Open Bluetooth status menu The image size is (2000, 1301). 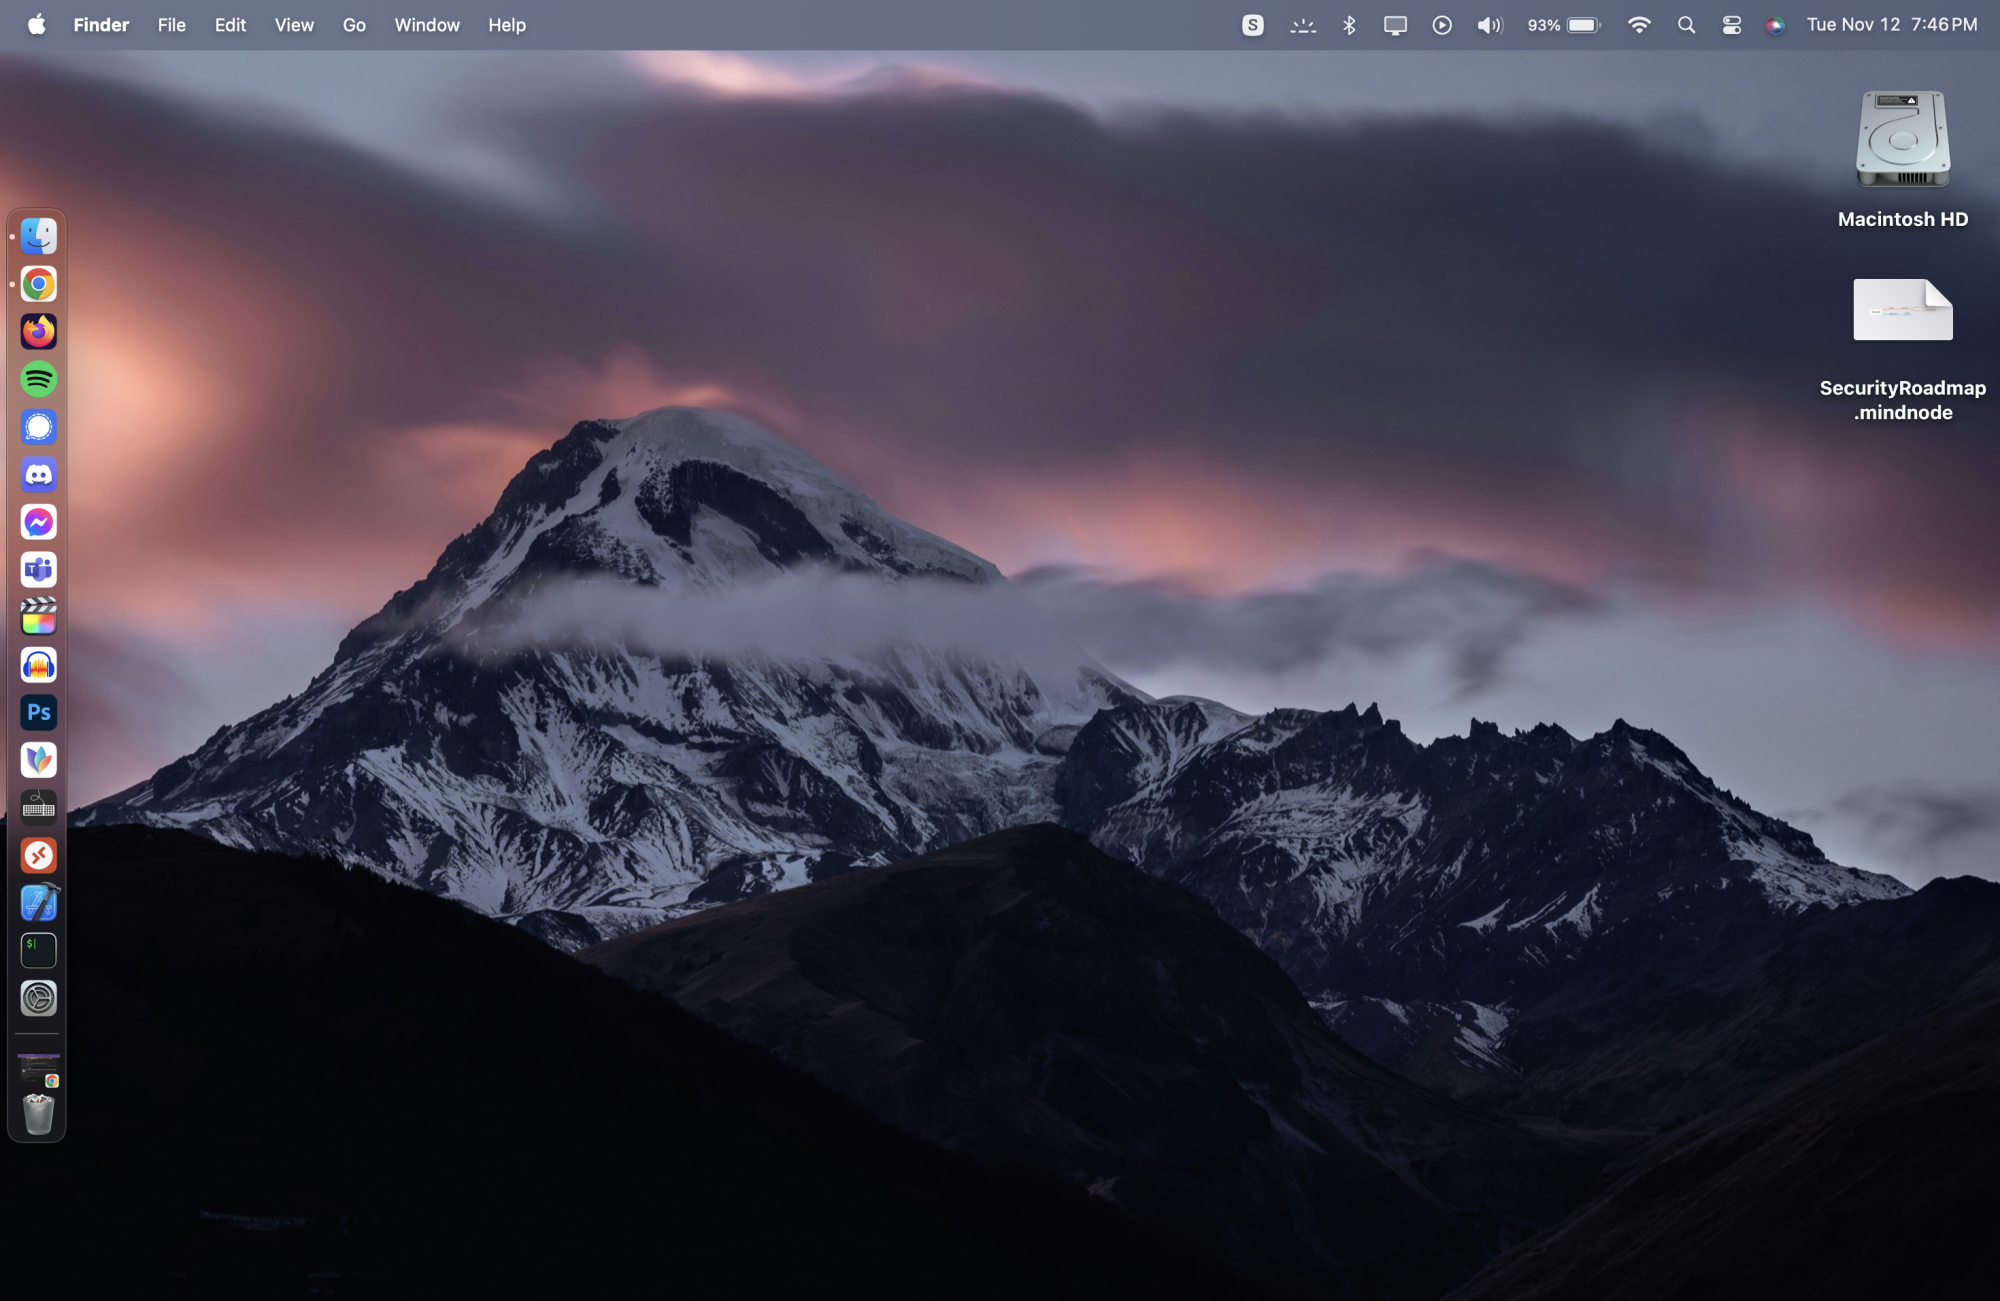(x=1349, y=25)
